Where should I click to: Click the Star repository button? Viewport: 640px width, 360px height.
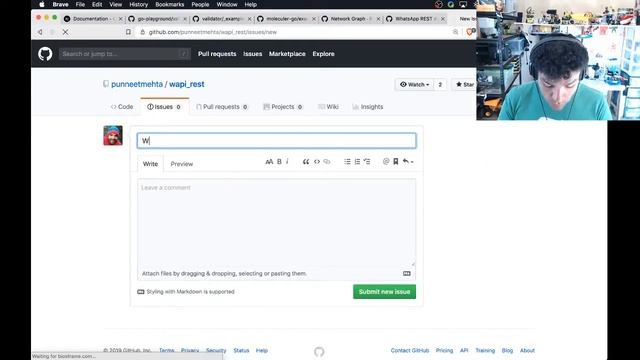(464, 84)
